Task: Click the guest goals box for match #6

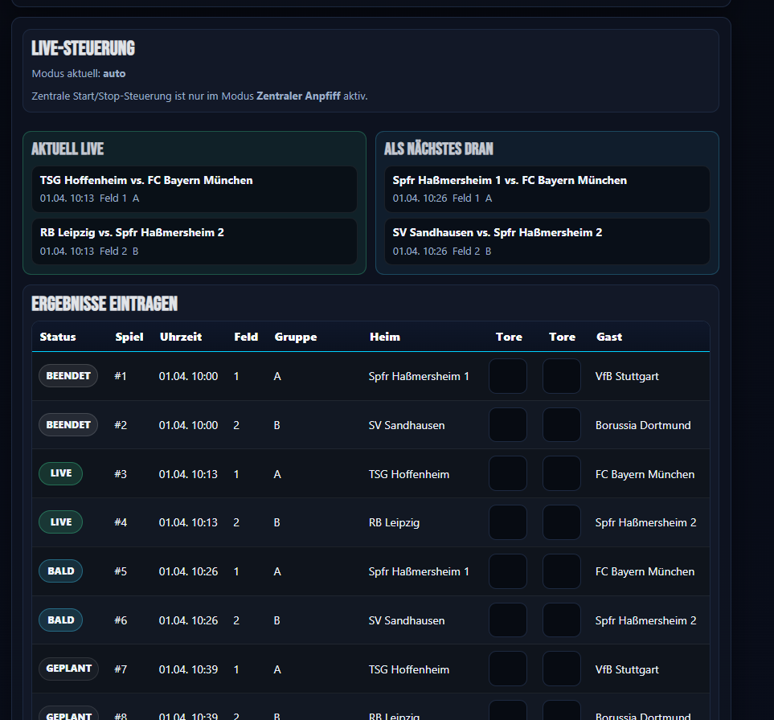Action: [x=561, y=620]
